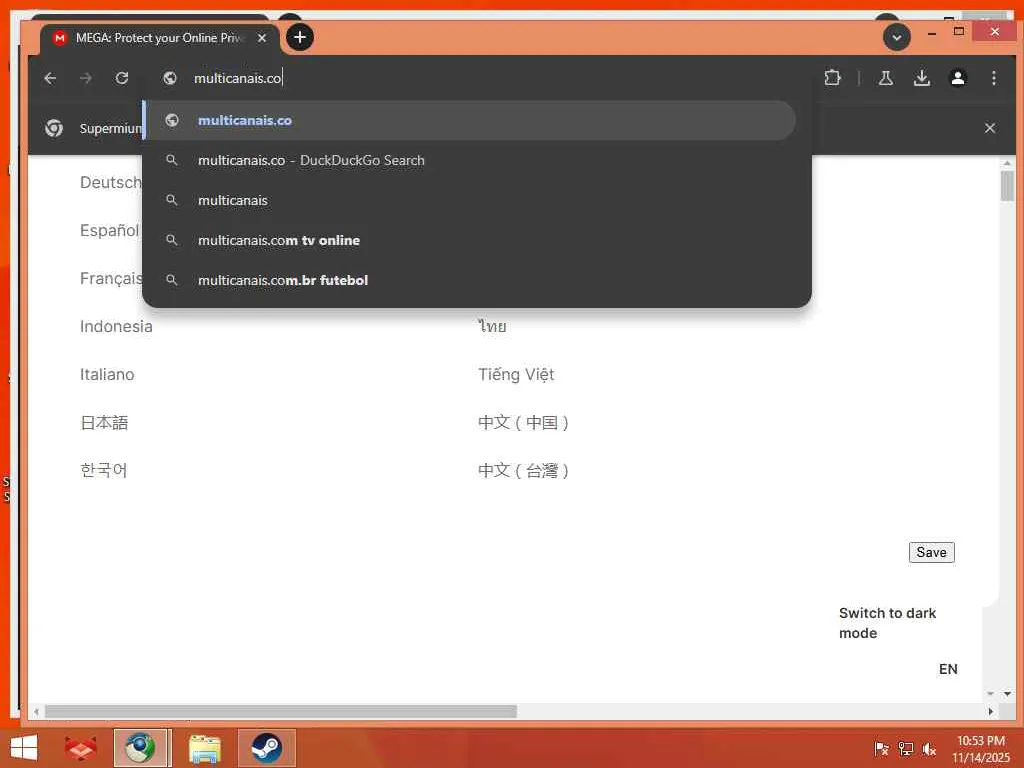Open the Extensions puzzle icon
The width and height of the screenshot is (1024, 768).
[832, 78]
